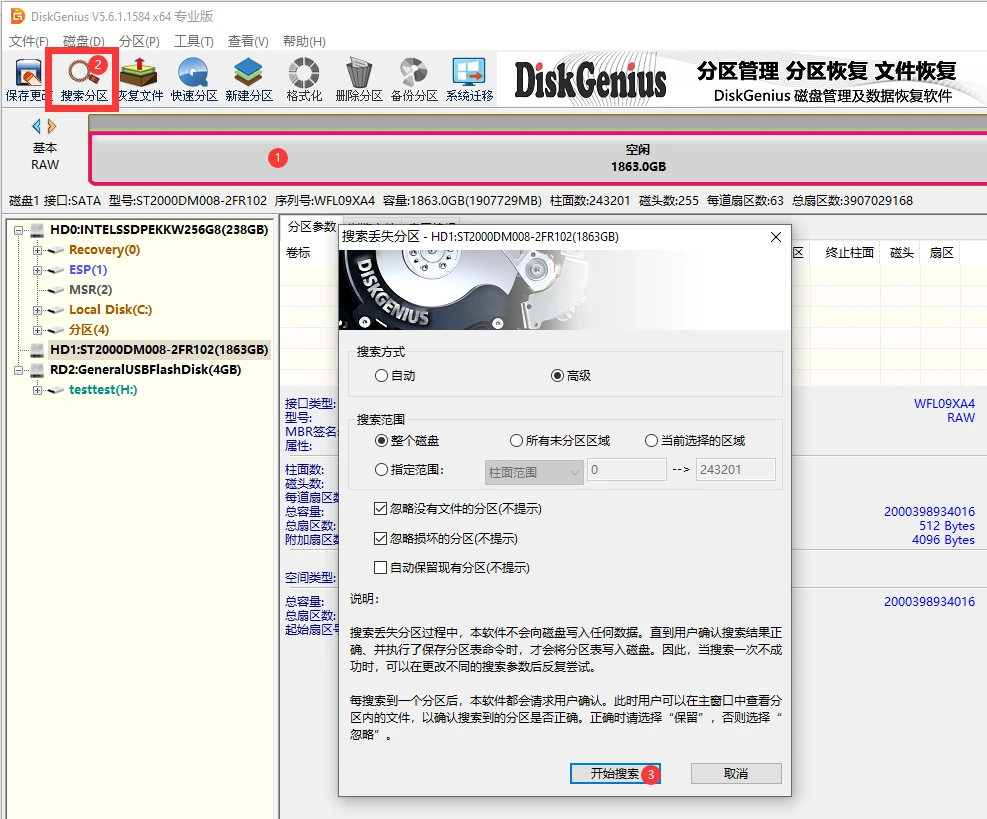Select RD2:GeneralUSBFlashDisk(4GB) in tree
987x819 pixels.
coord(146,370)
